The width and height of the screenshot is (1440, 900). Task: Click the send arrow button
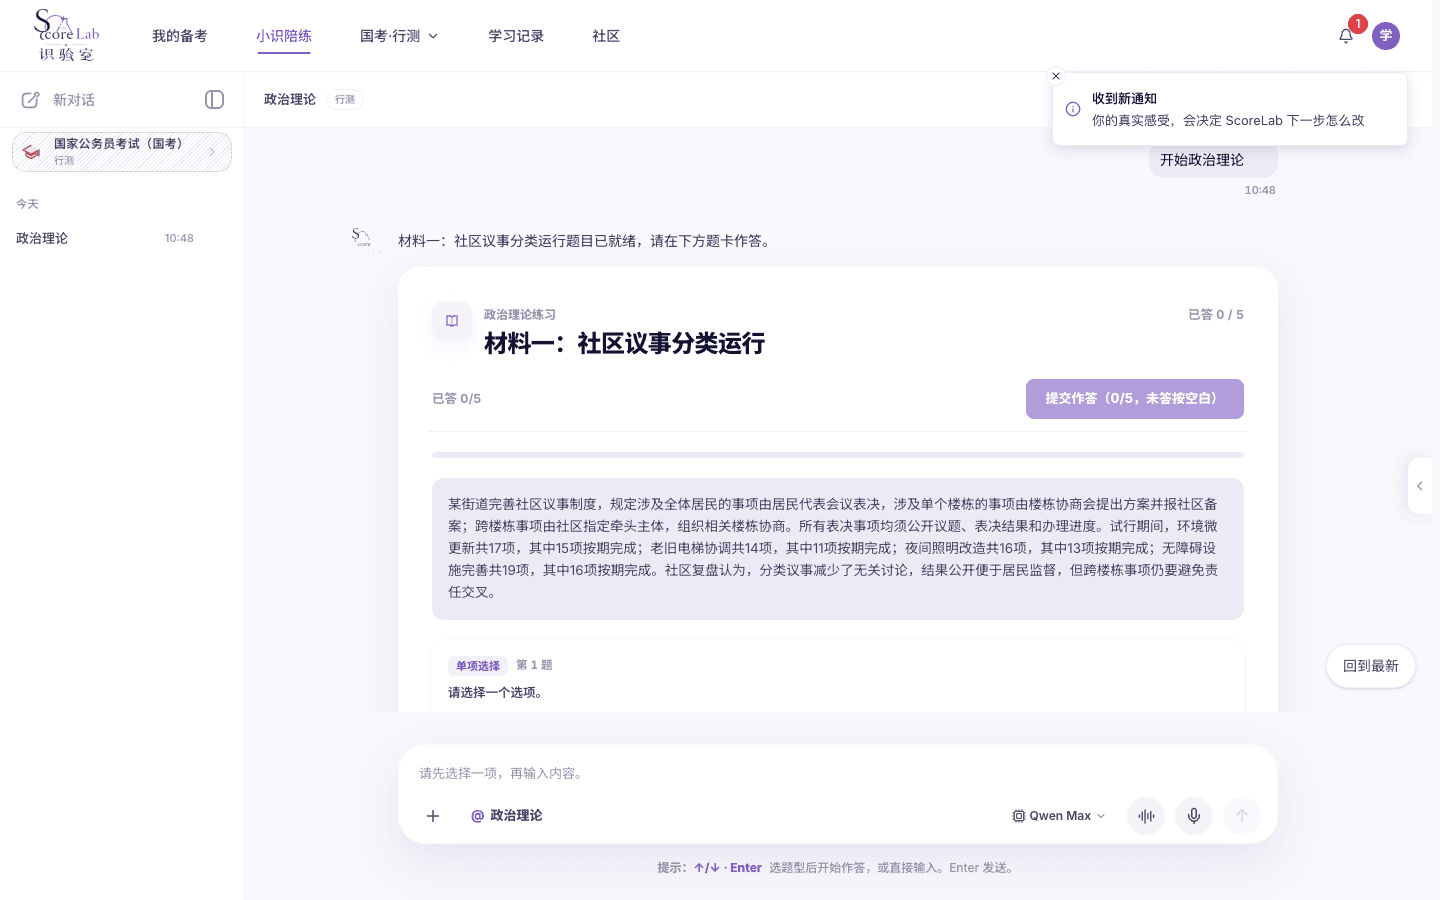[1242, 816]
